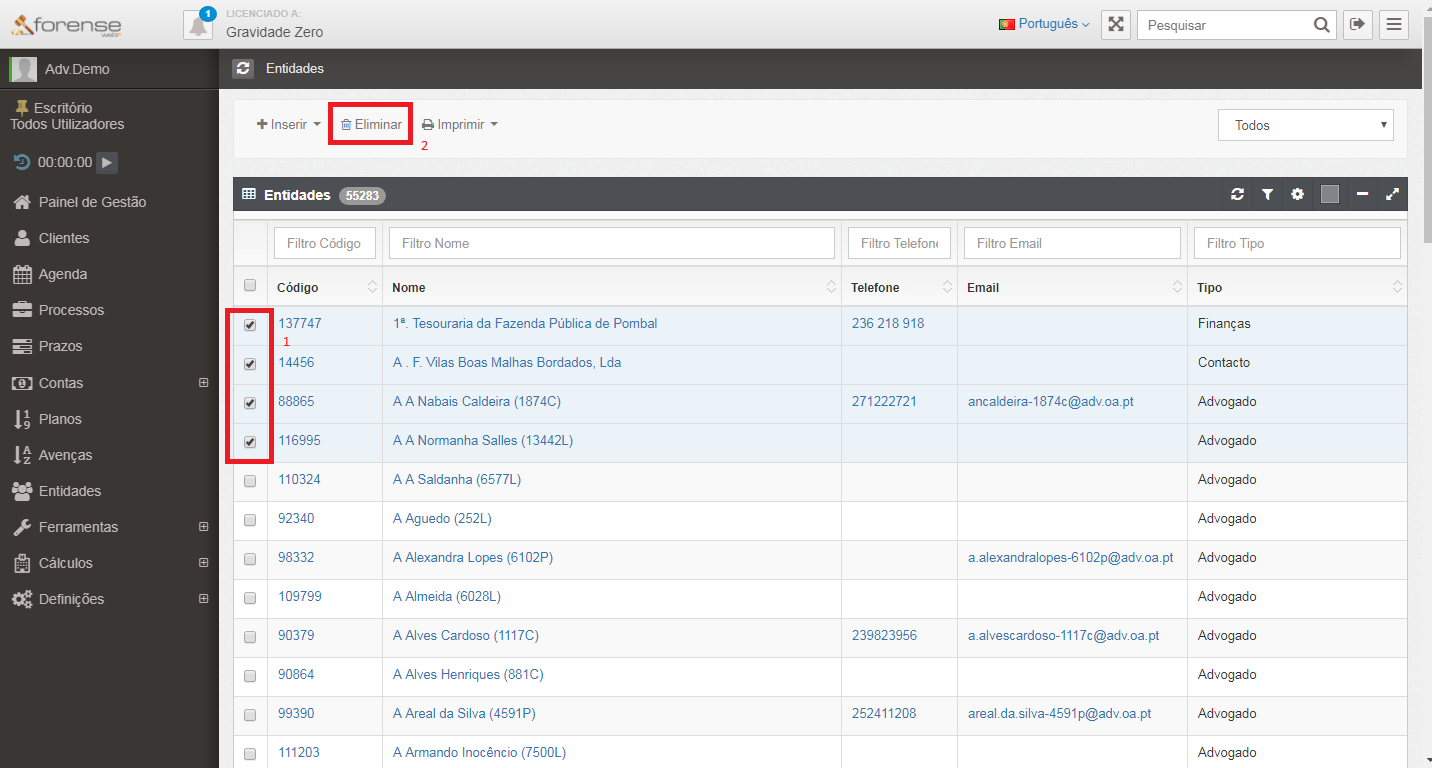Click into the Pesquisar search field
The width and height of the screenshot is (1432, 768).
pyautogui.click(x=1223, y=25)
